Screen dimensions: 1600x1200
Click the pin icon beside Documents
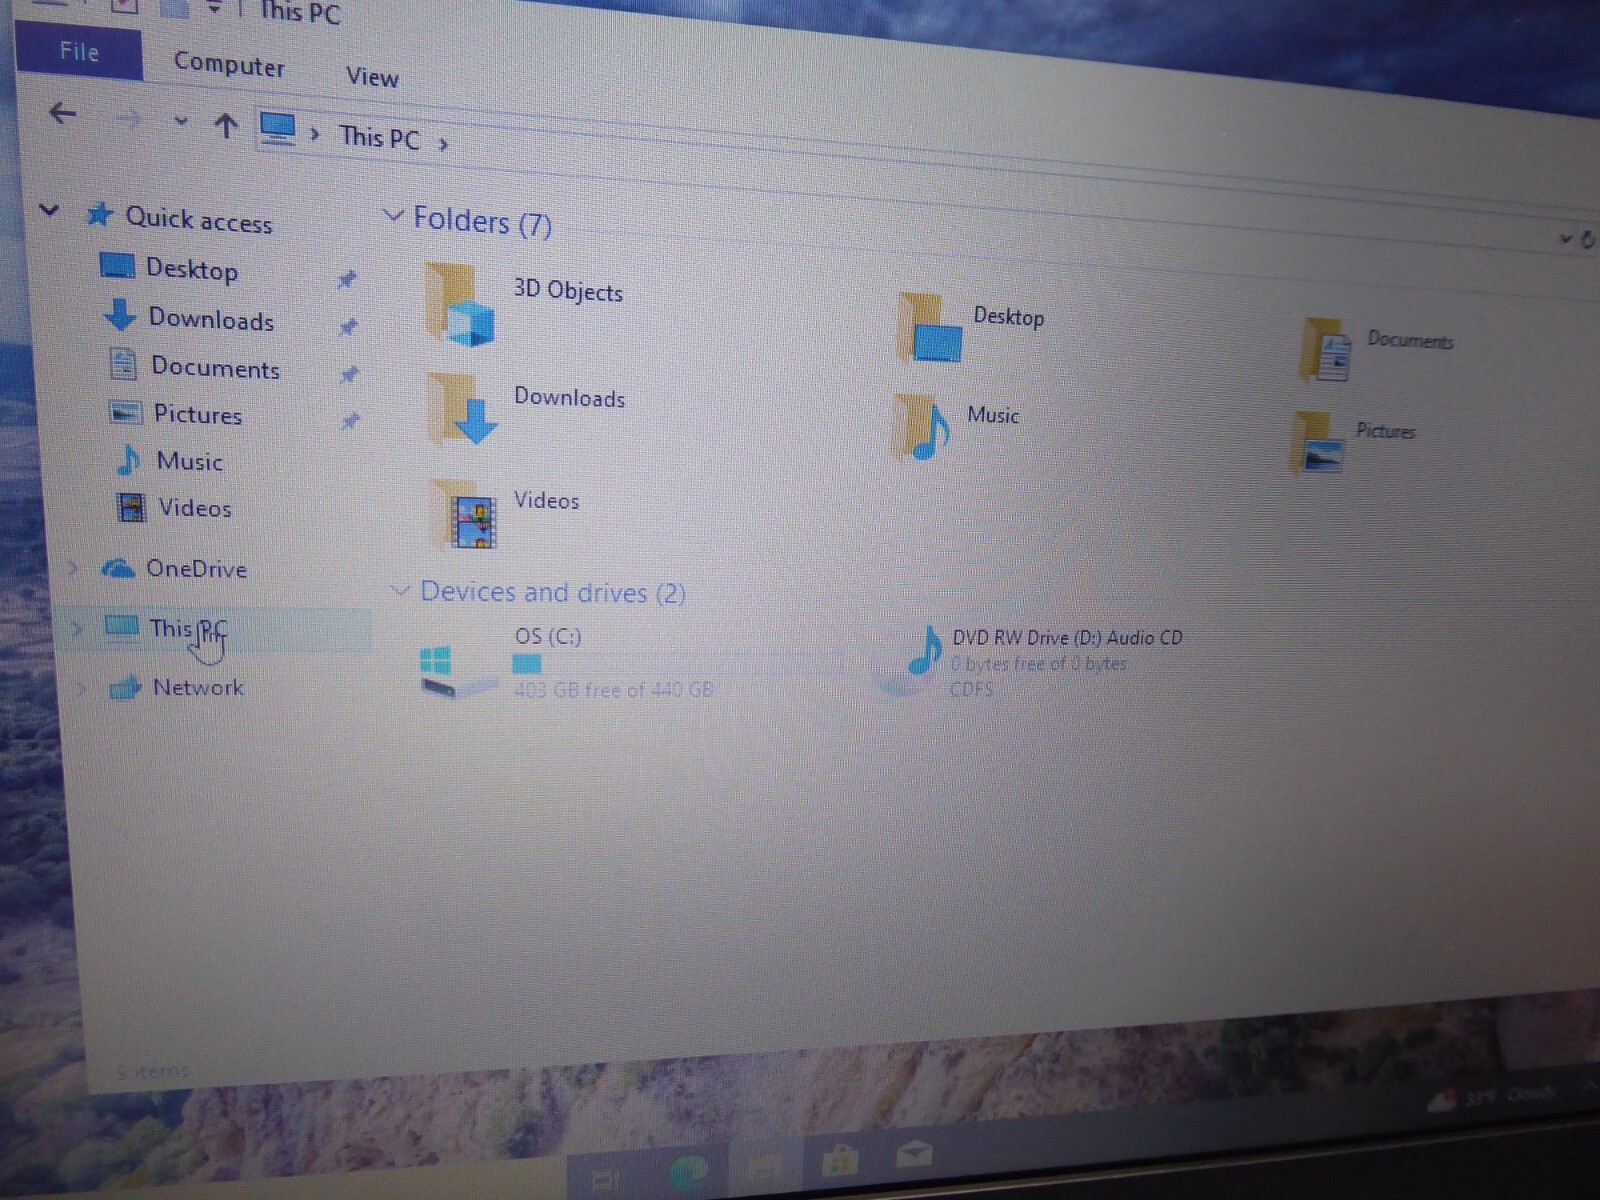(349, 374)
